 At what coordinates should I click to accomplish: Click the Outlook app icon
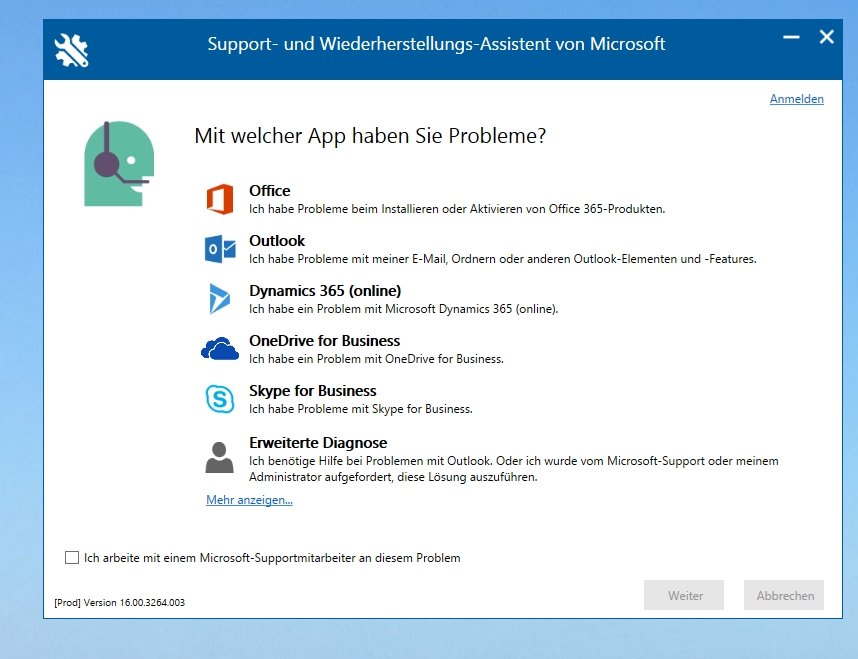pyautogui.click(x=221, y=249)
